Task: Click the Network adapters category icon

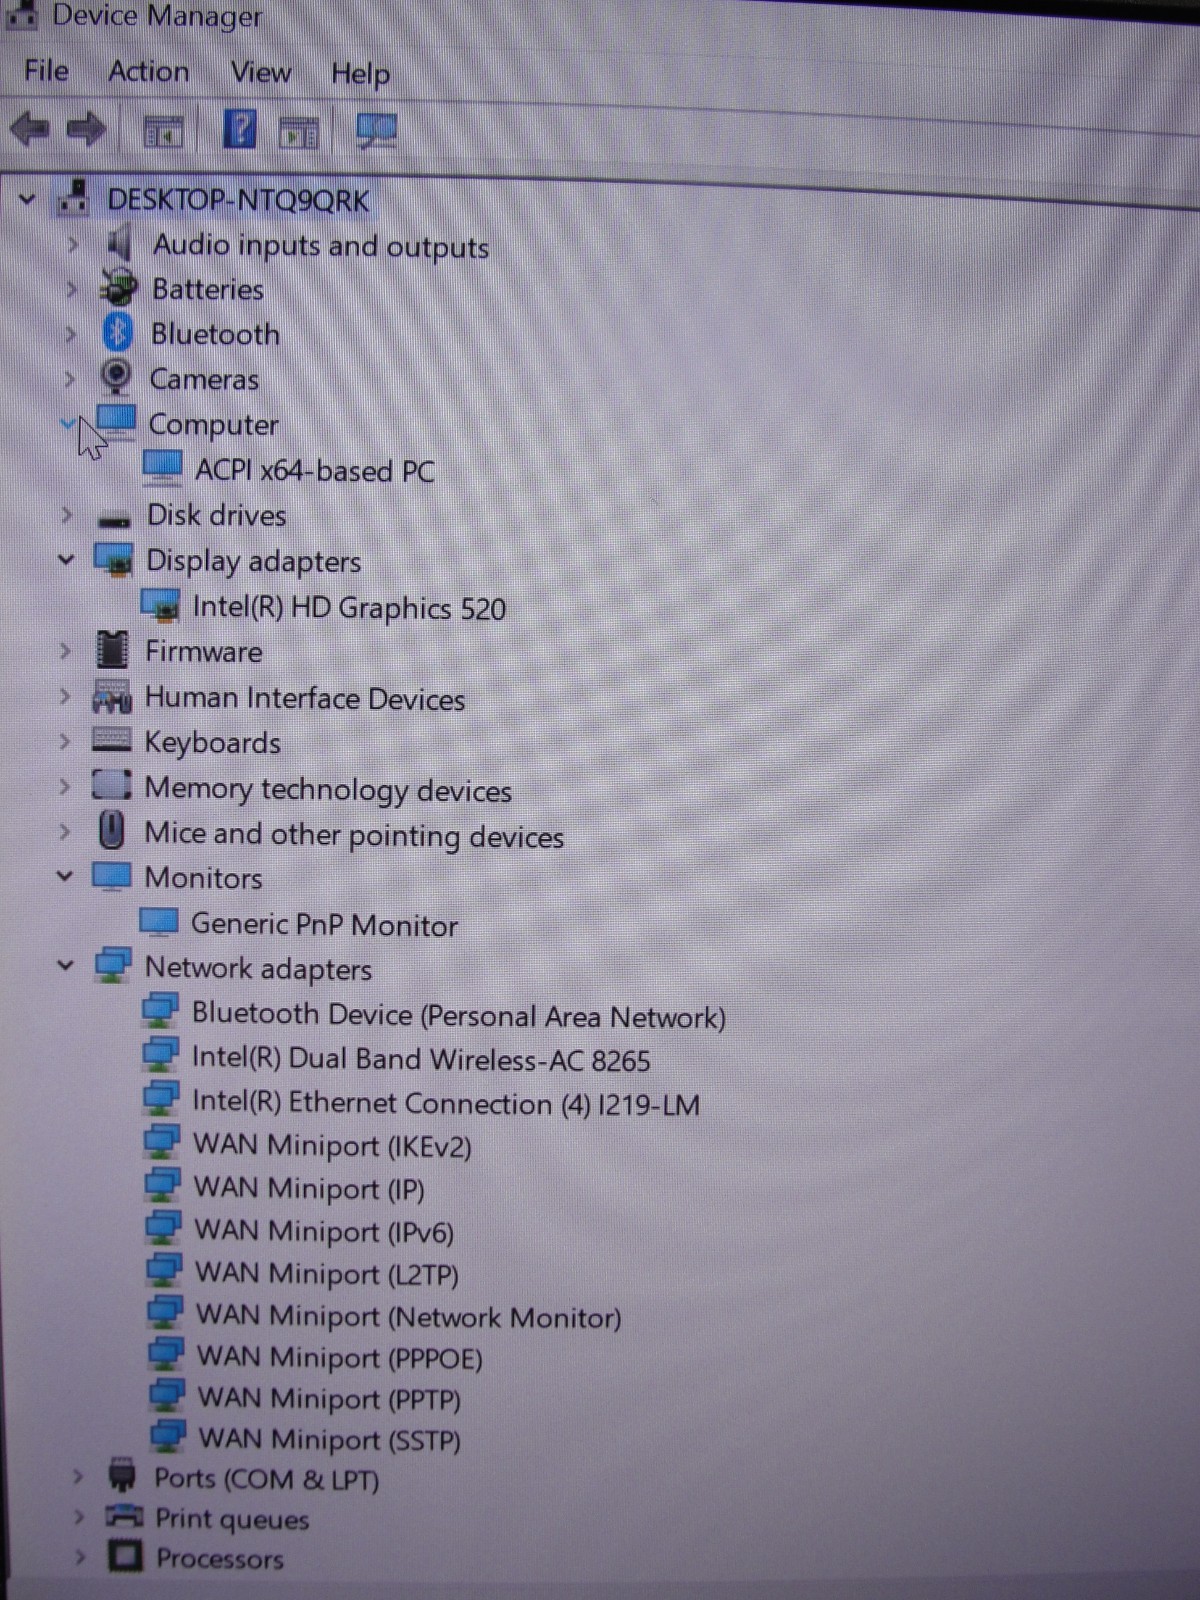Action: pos(113,966)
